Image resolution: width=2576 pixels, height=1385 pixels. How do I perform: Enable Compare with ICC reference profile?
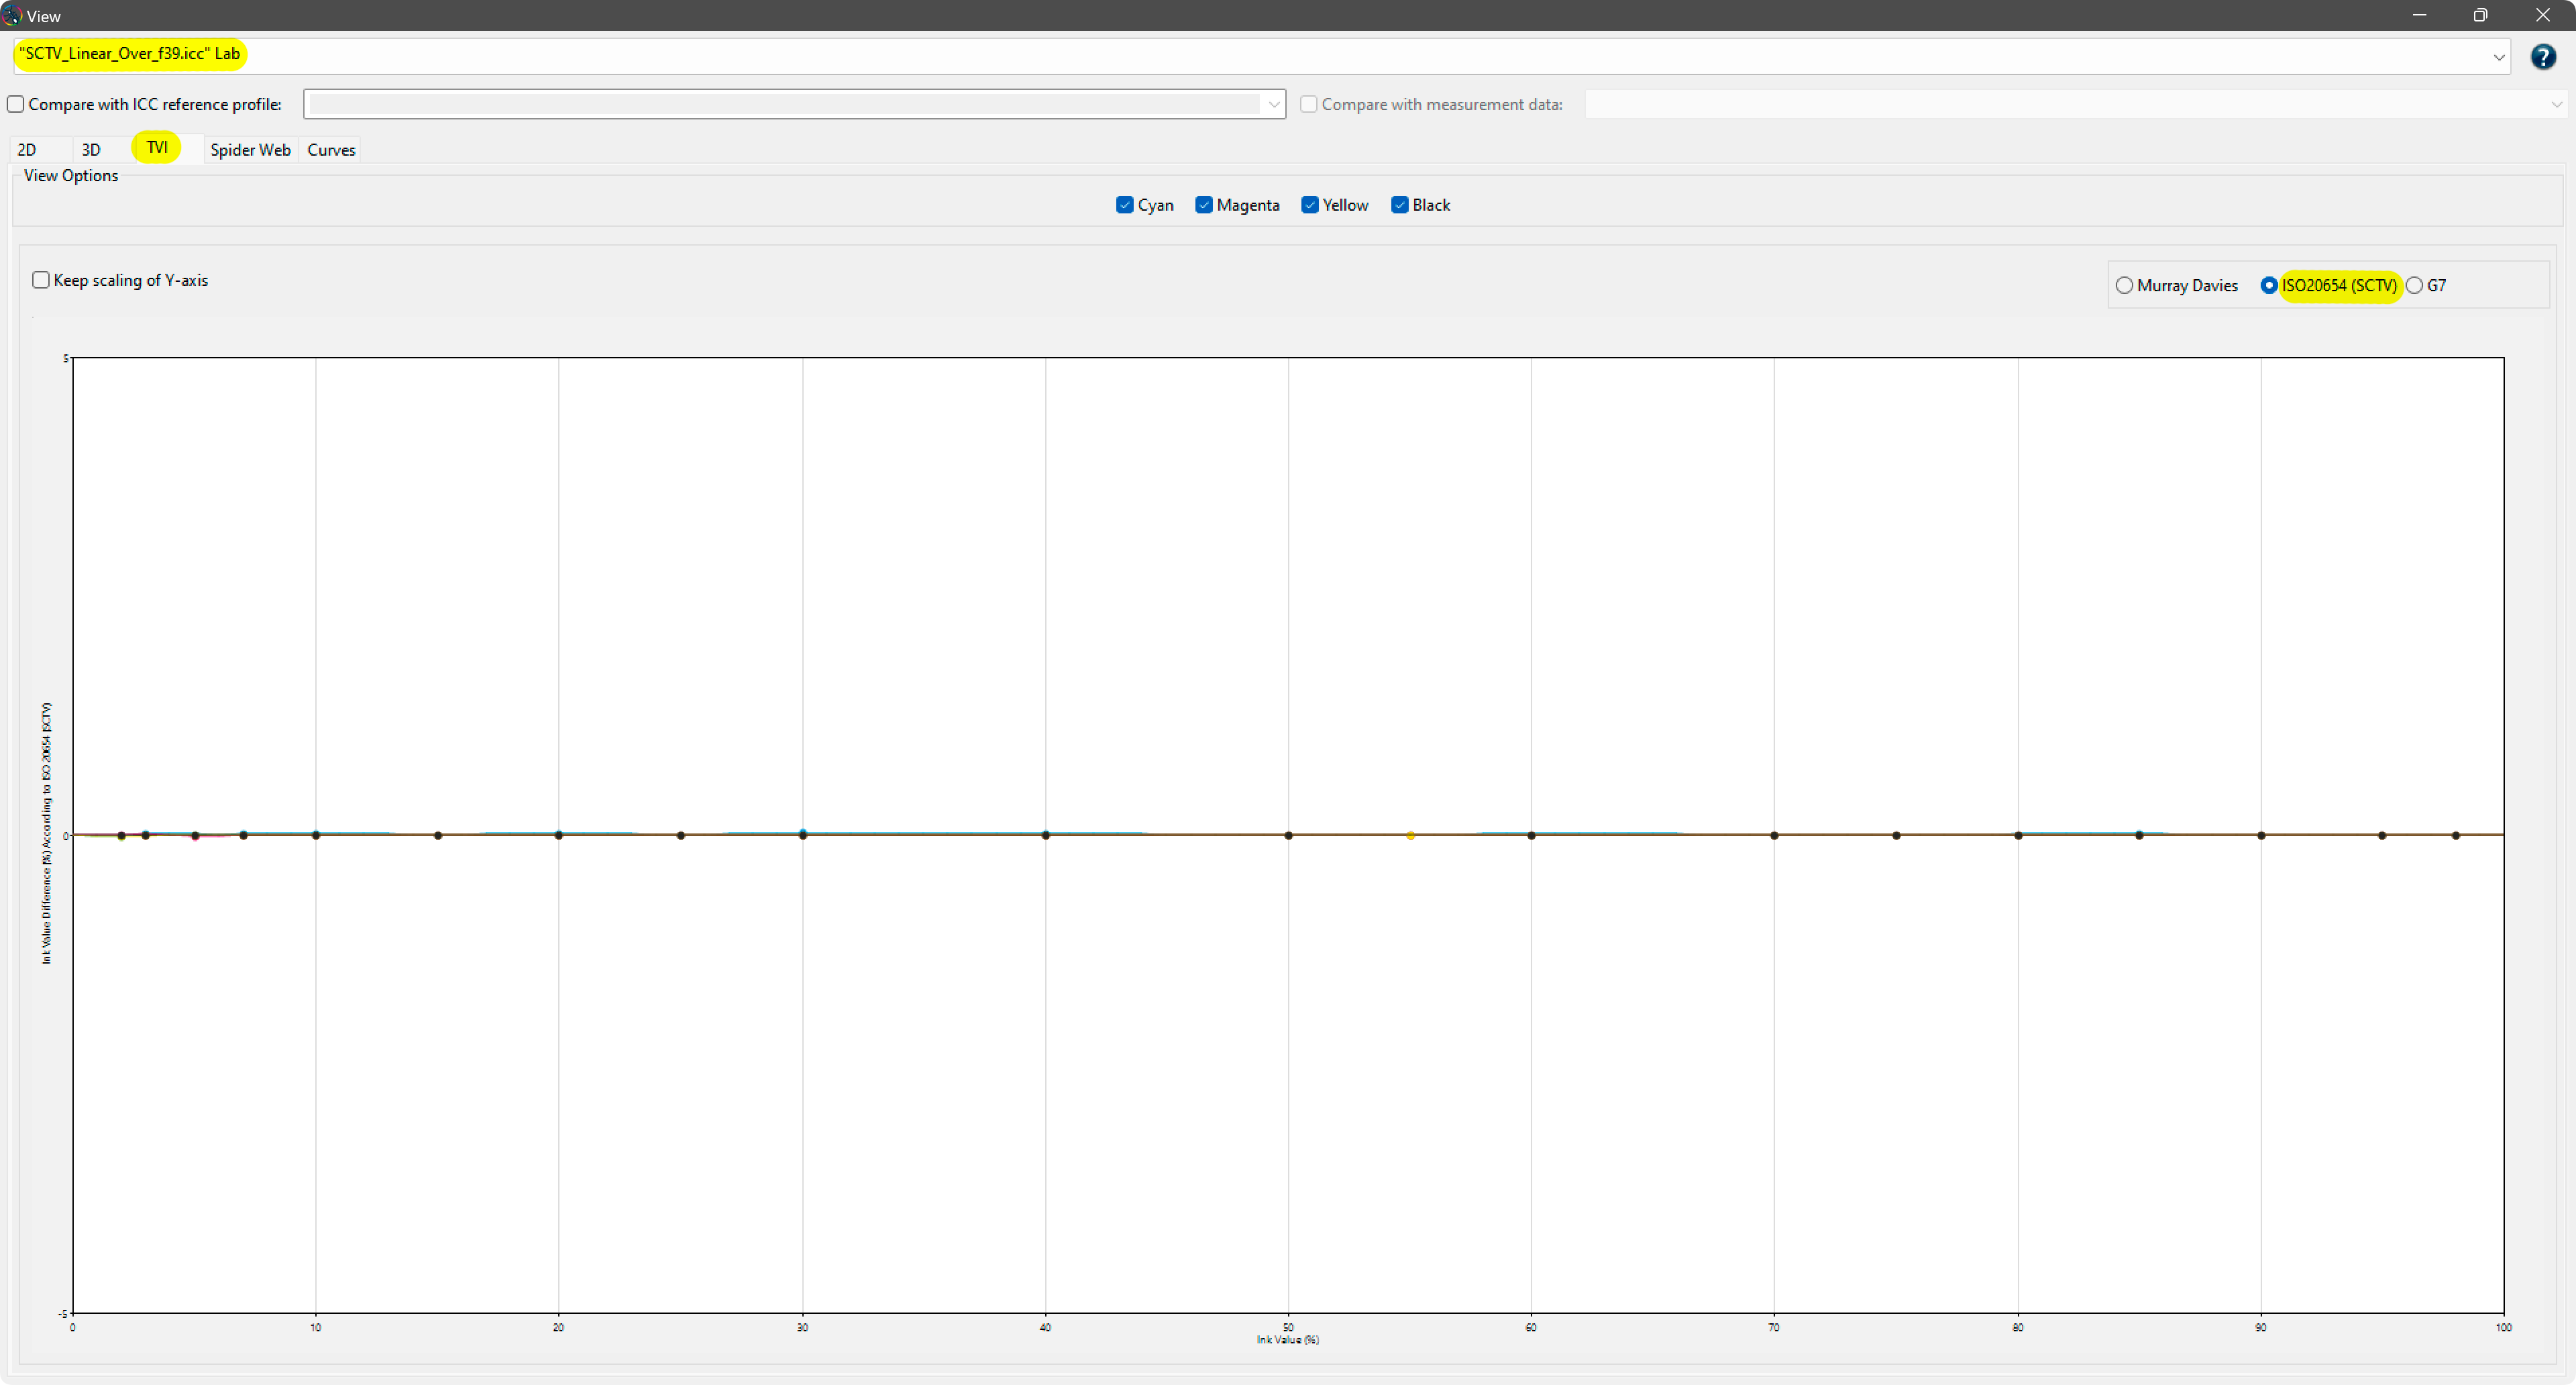(x=16, y=104)
